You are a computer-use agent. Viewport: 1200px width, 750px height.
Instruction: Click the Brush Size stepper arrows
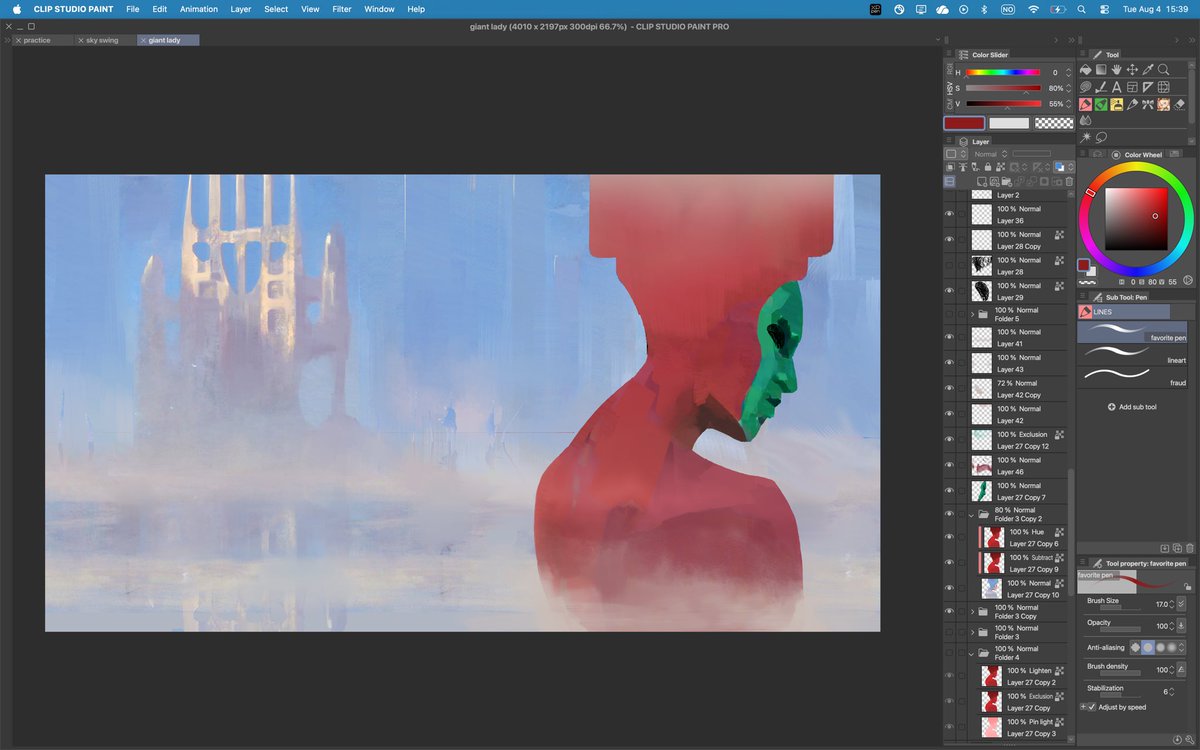pyautogui.click(x=1172, y=604)
